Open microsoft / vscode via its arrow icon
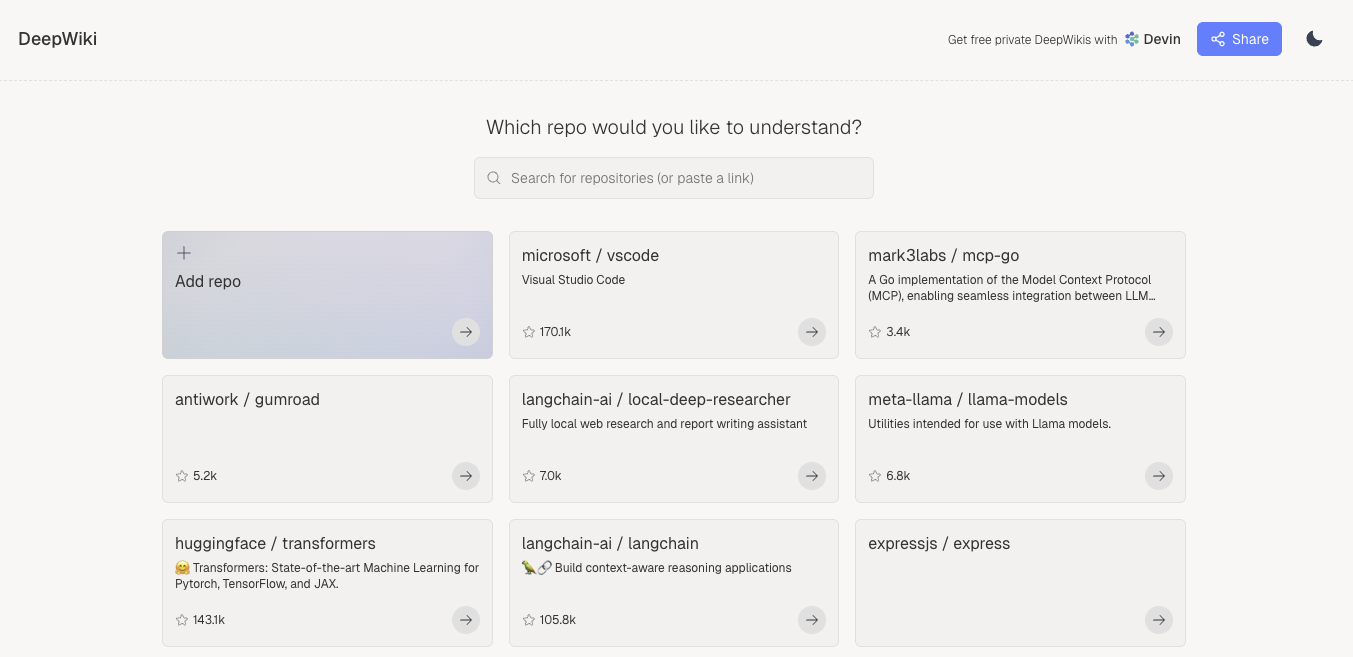This screenshot has width=1353, height=657. (x=812, y=332)
